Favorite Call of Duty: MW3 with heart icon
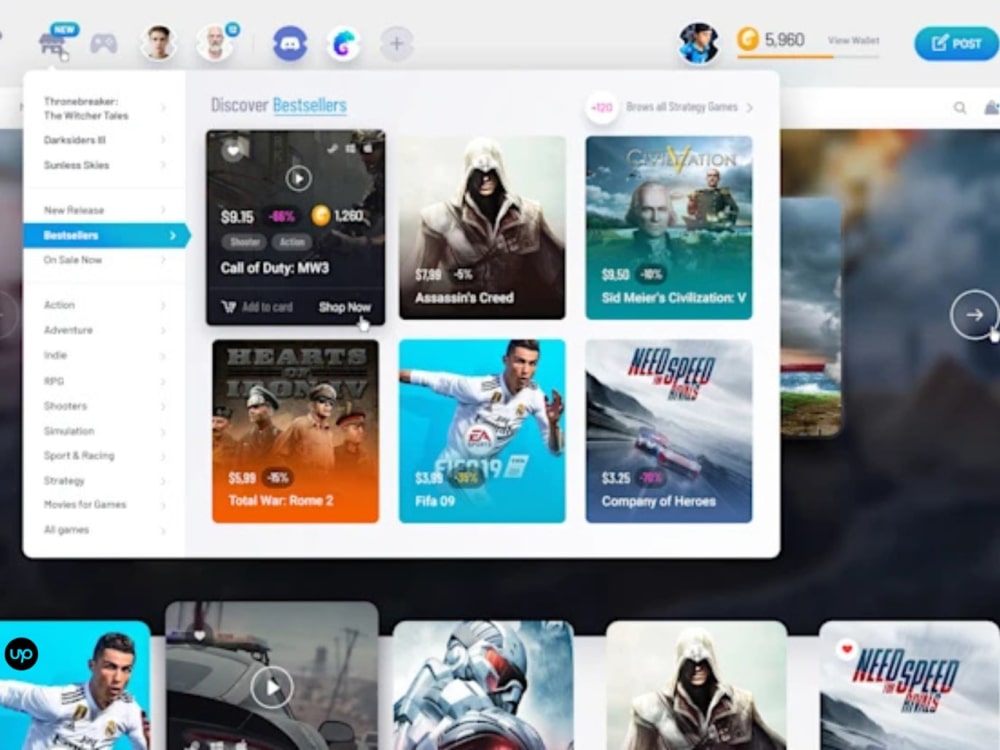The image size is (1000, 750). (x=233, y=151)
